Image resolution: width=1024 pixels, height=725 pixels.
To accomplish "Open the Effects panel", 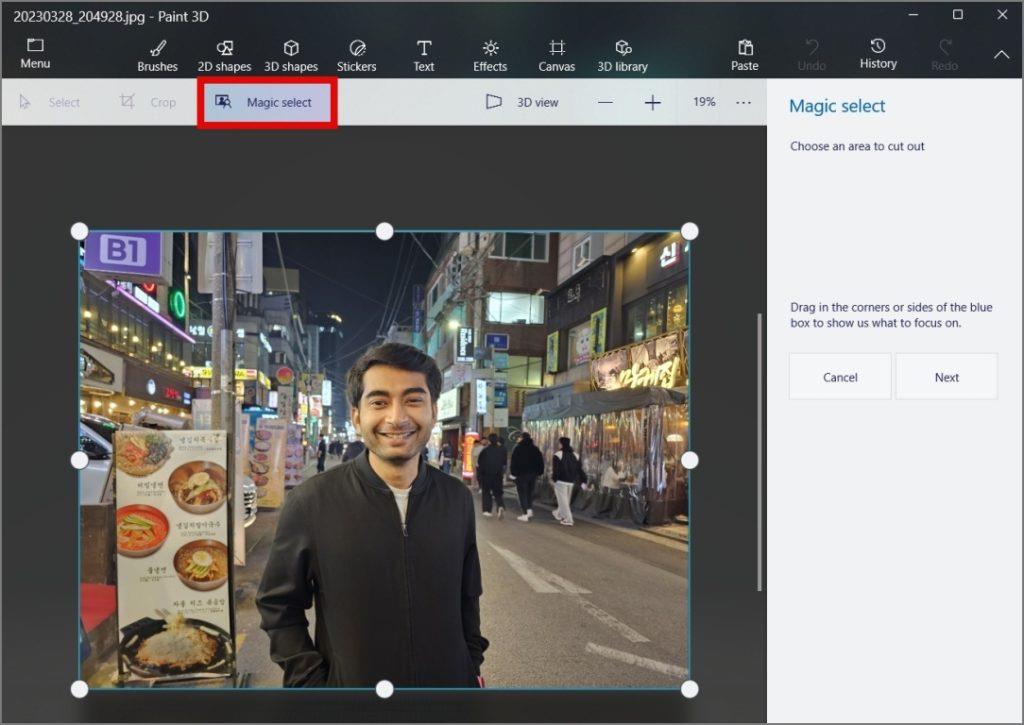I will point(490,56).
